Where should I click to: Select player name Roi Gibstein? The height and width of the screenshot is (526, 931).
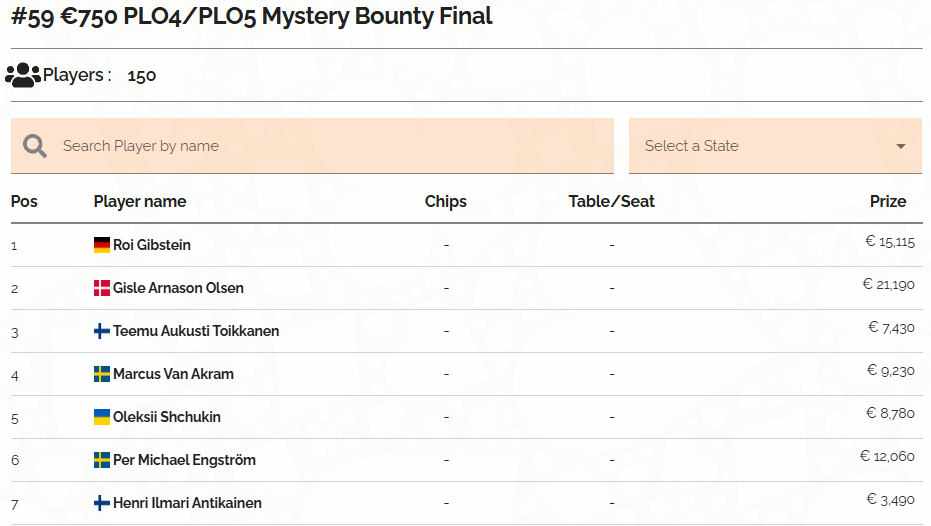point(152,245)
